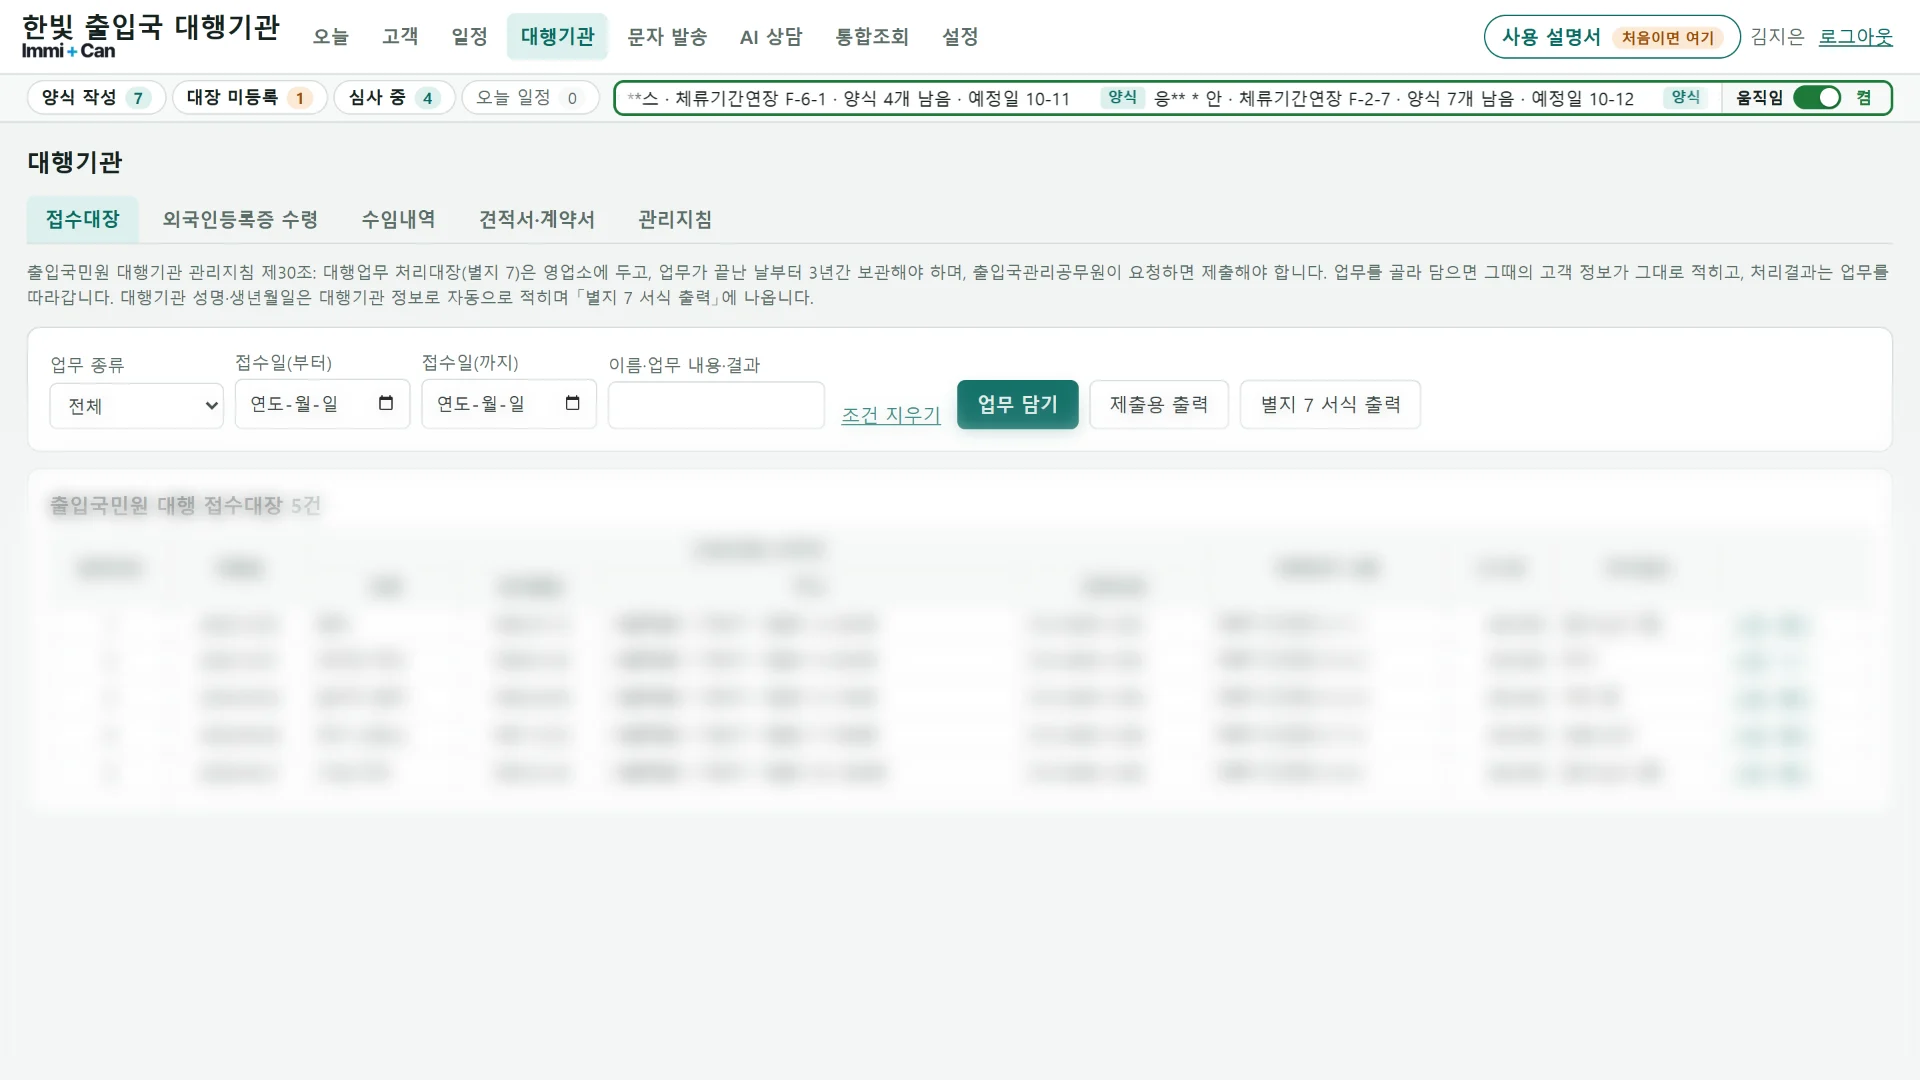Click the 로그아웃 link
The width and height of the screenshot is (1920, 1080).
pos(1855,37)
